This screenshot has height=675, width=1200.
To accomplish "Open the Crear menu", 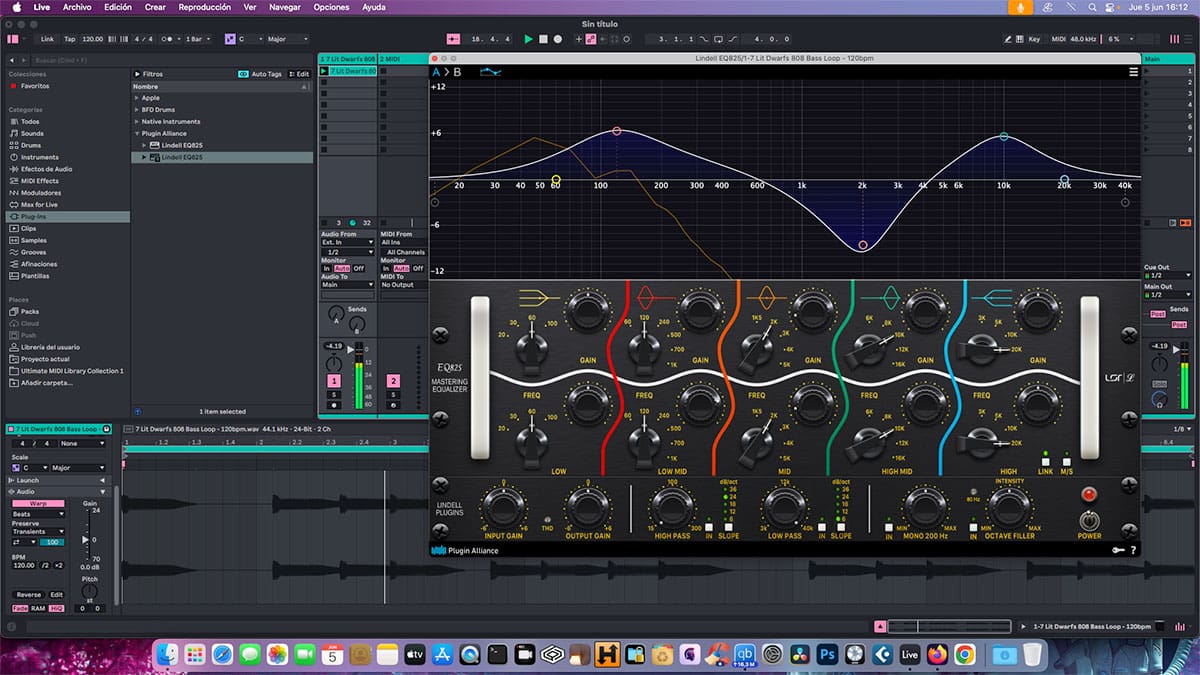I will [155, 7].
